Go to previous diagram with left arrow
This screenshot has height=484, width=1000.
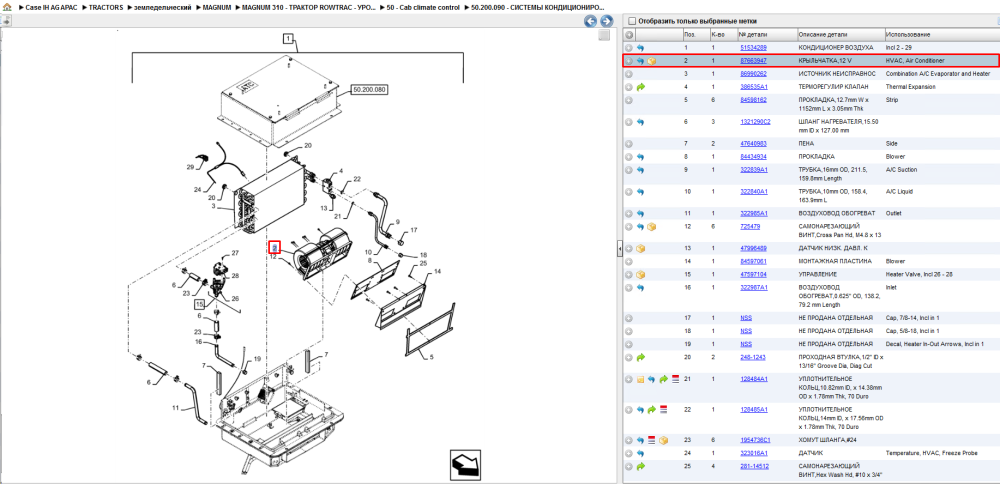pyautogui.click(x=591, y=21)
